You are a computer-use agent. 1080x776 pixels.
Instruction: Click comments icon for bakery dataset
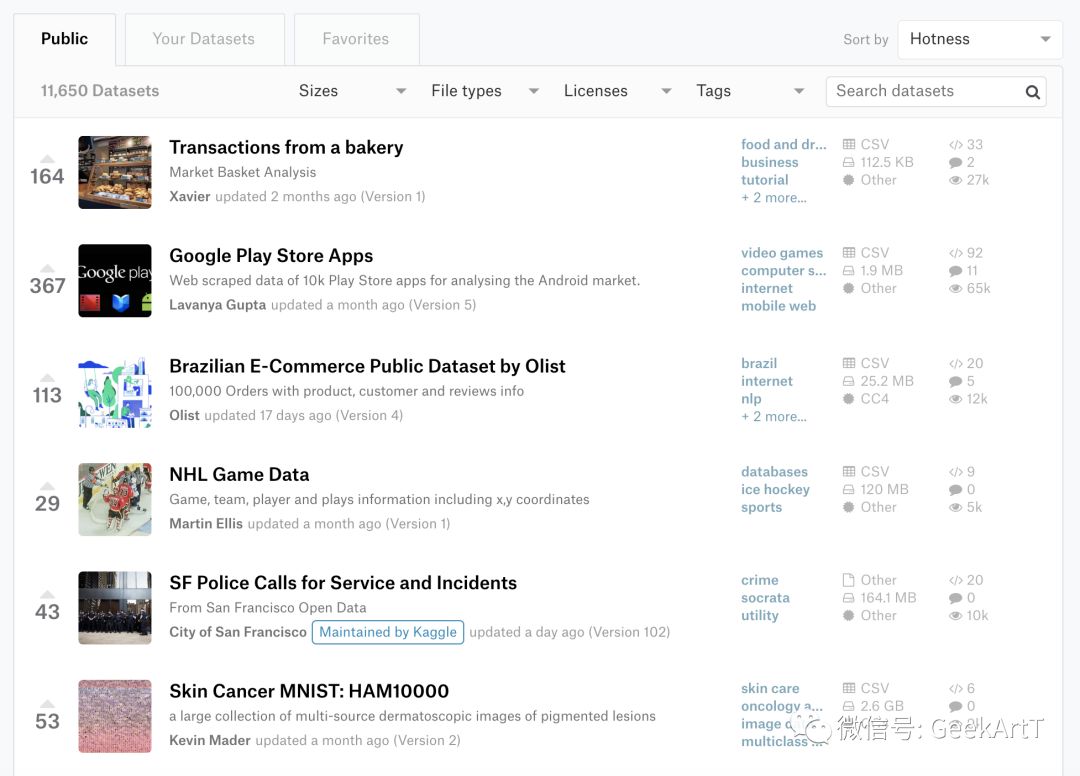(x=955, y=162)
